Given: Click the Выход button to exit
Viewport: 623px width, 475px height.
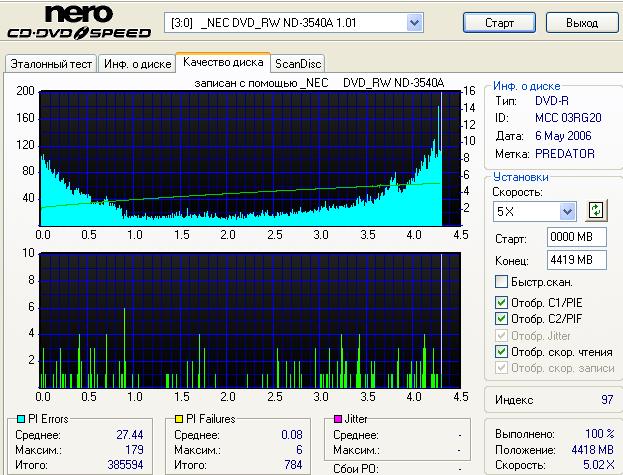Looking at the screenshot, I should [x=581, y=22].
